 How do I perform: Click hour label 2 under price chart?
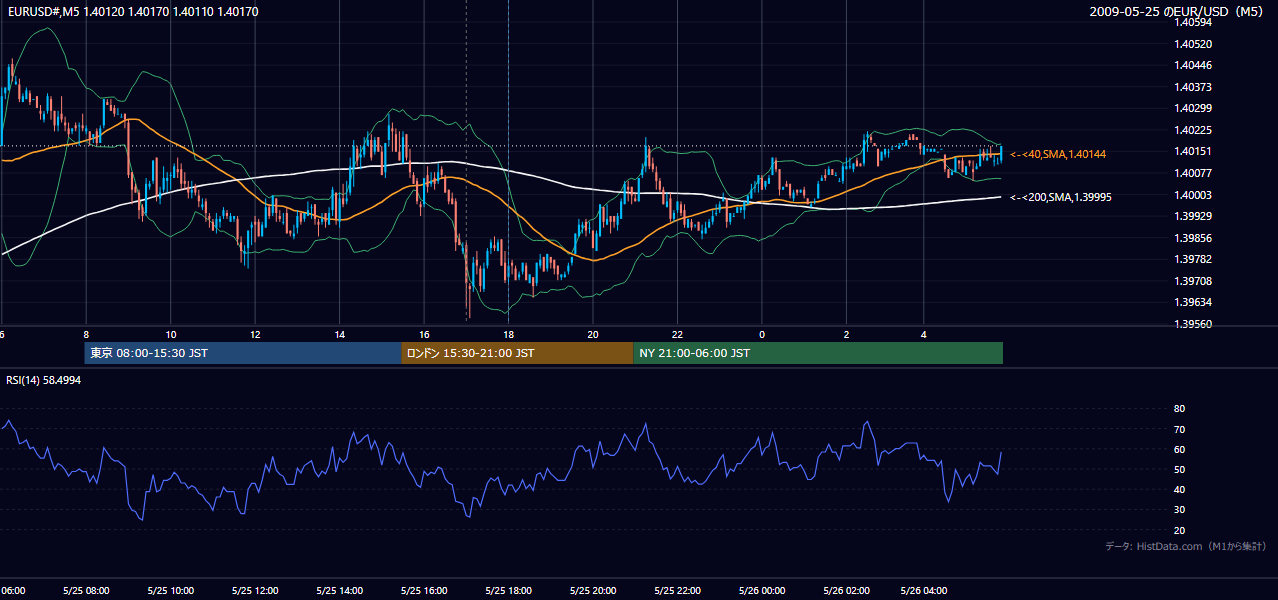pyautogui.click(x=846, y=335)
